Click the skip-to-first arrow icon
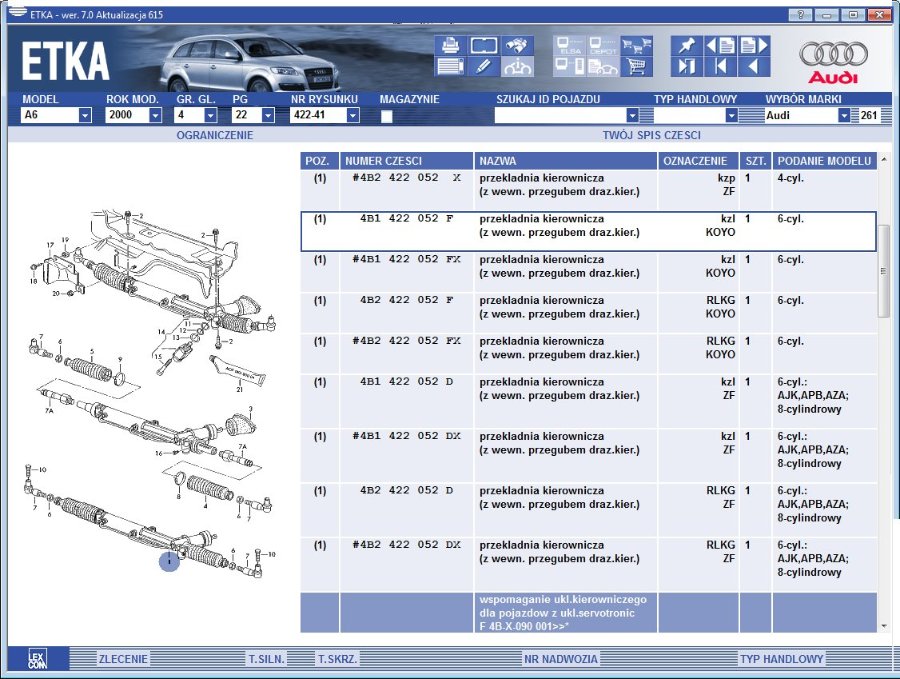 [720, 67]
